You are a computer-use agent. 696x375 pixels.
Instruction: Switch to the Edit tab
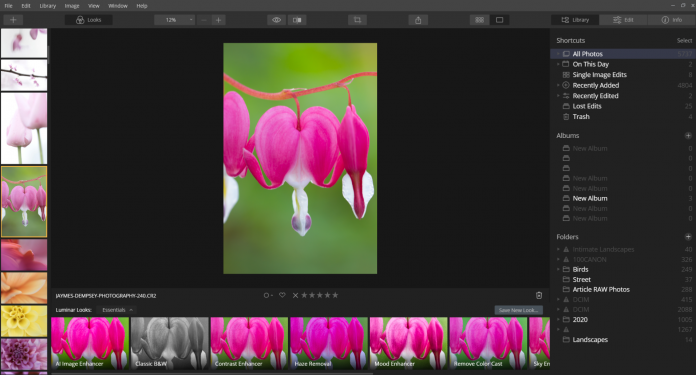[x=623, y=20]
